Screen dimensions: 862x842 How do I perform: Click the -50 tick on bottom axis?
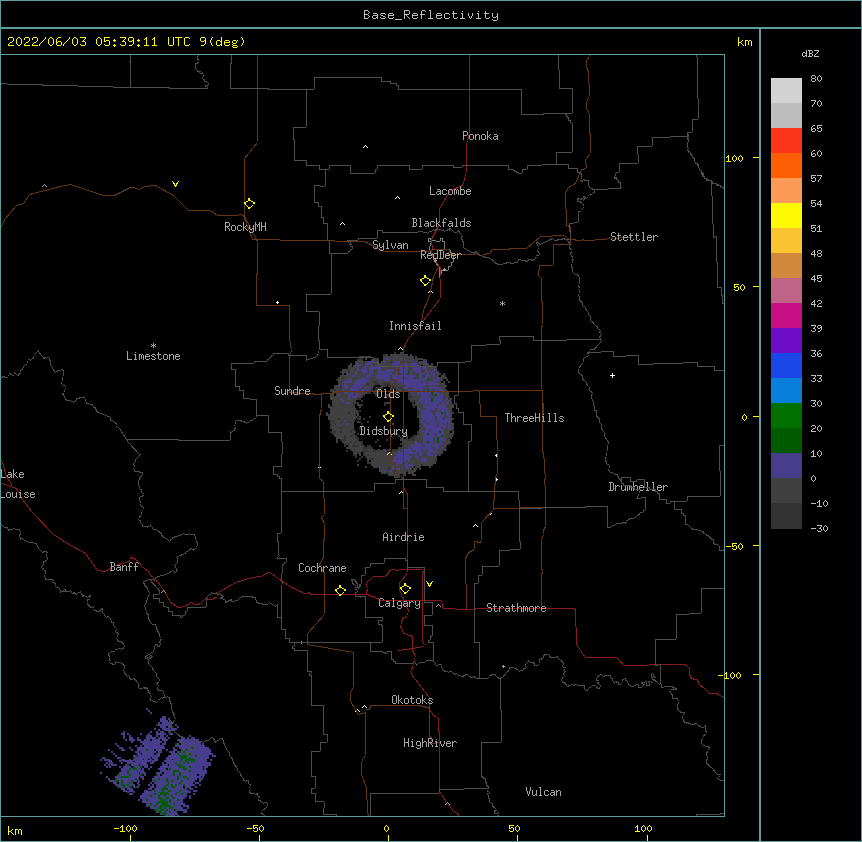pos(255,828)
